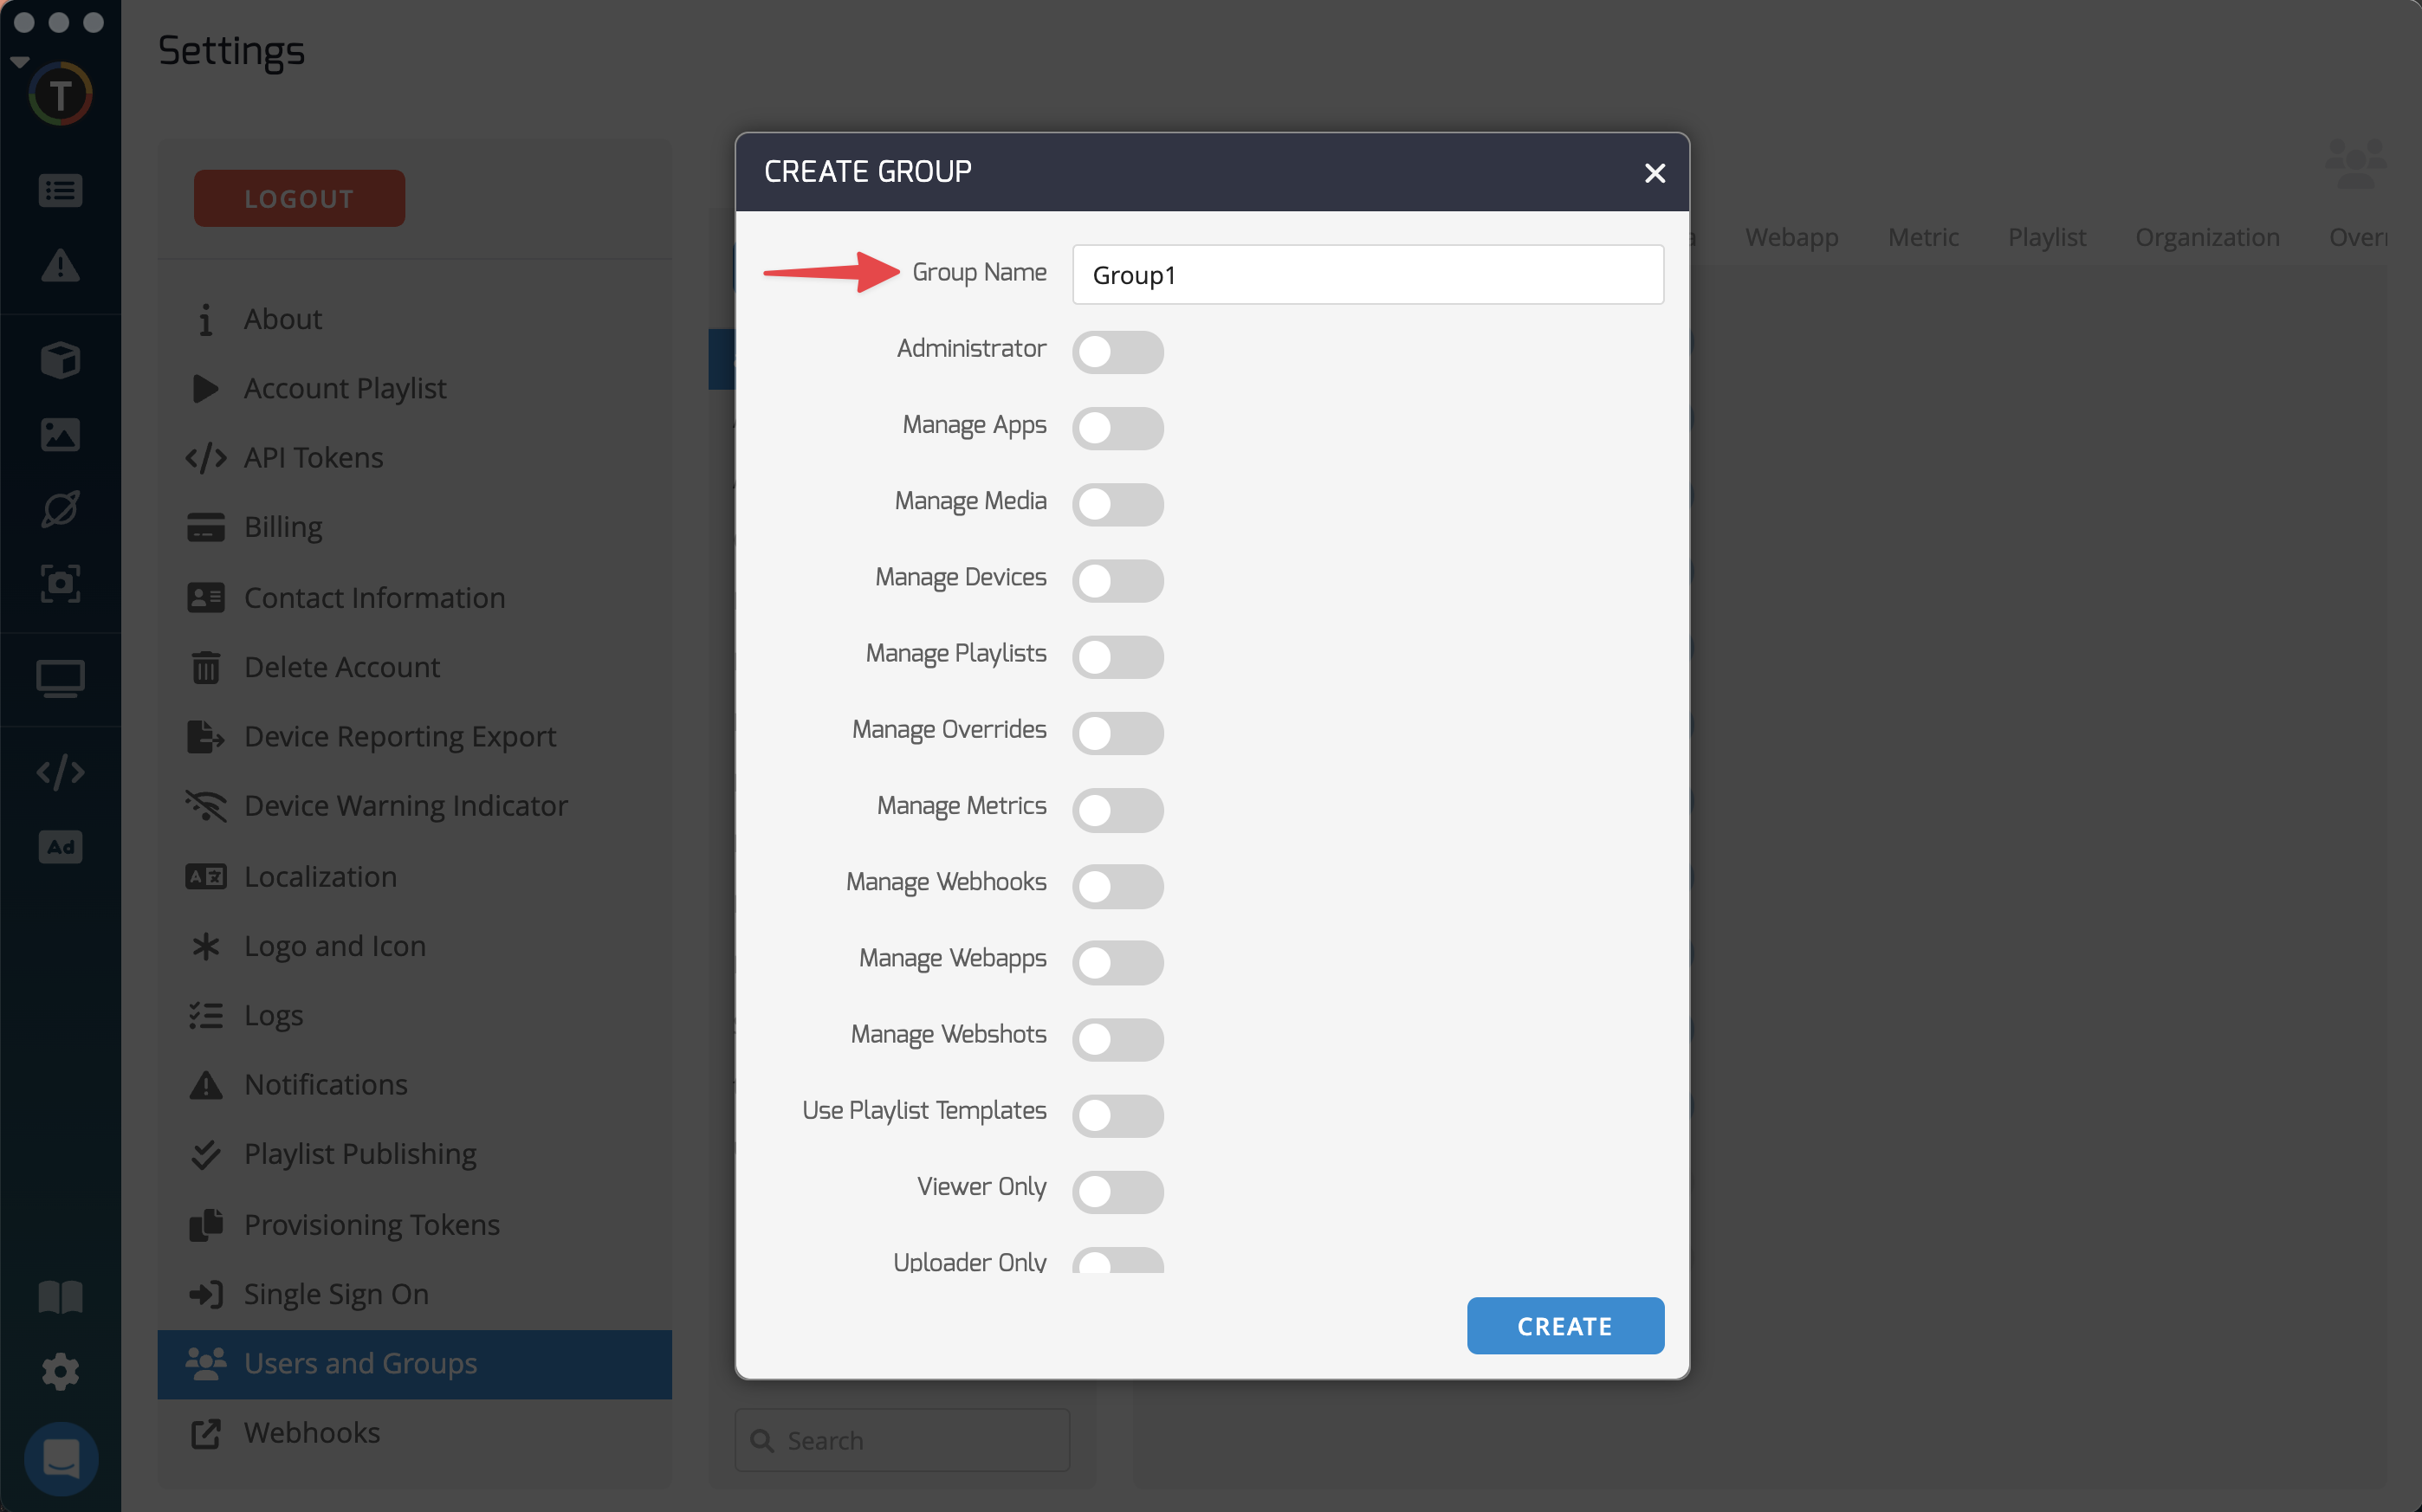Viewport: 2422px width, 1512px height.
Task: Click the cube apps sidebar icon
Action: point(60,360)
